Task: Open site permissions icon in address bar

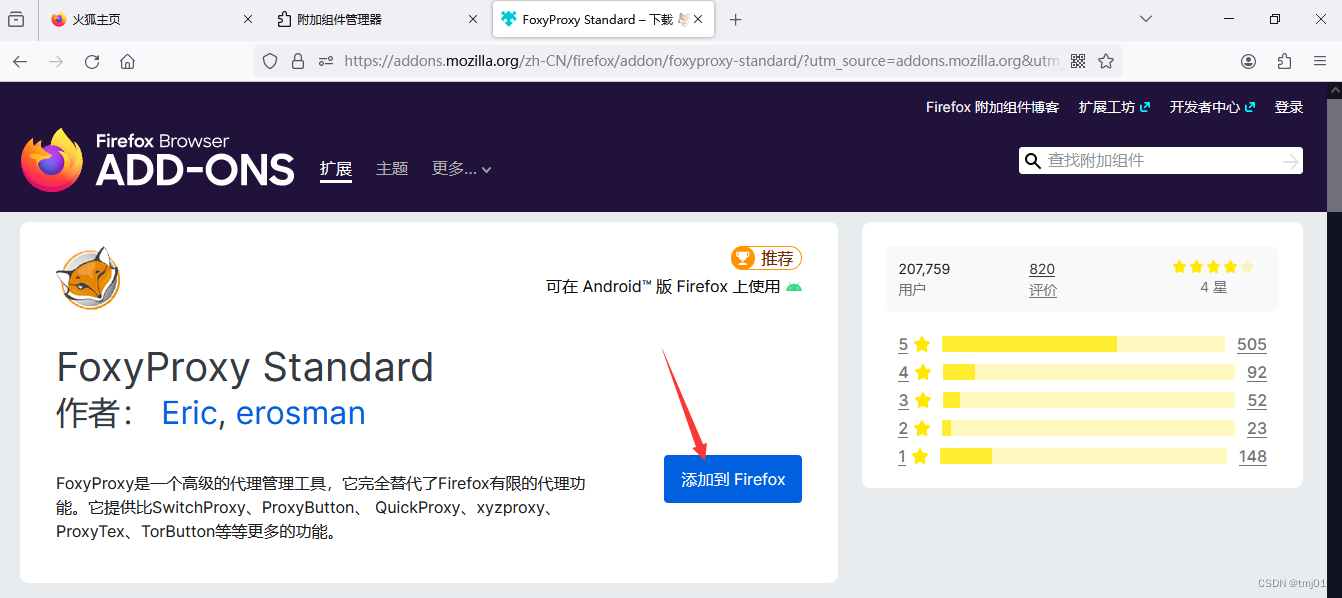Action: (x=325, y=61)
